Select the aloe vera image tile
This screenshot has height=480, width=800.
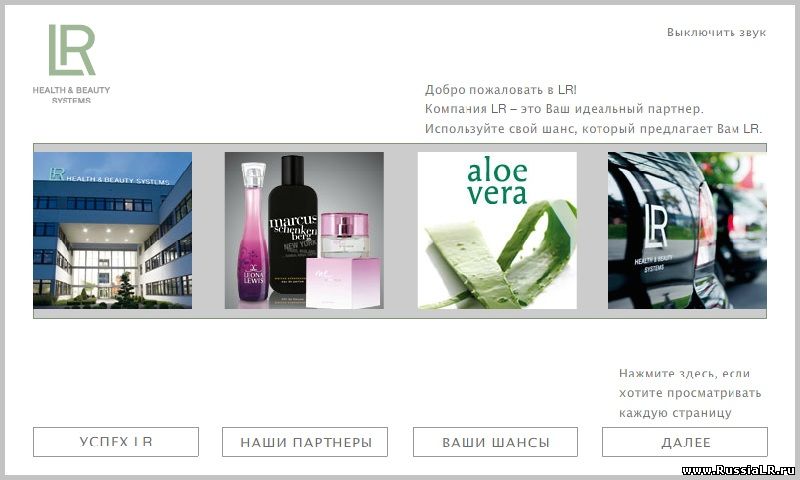497,230
